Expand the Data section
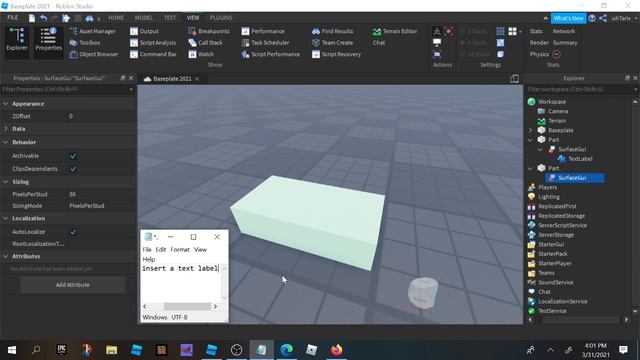This screenshot has width=640, height=360. [x=6, y=129]
